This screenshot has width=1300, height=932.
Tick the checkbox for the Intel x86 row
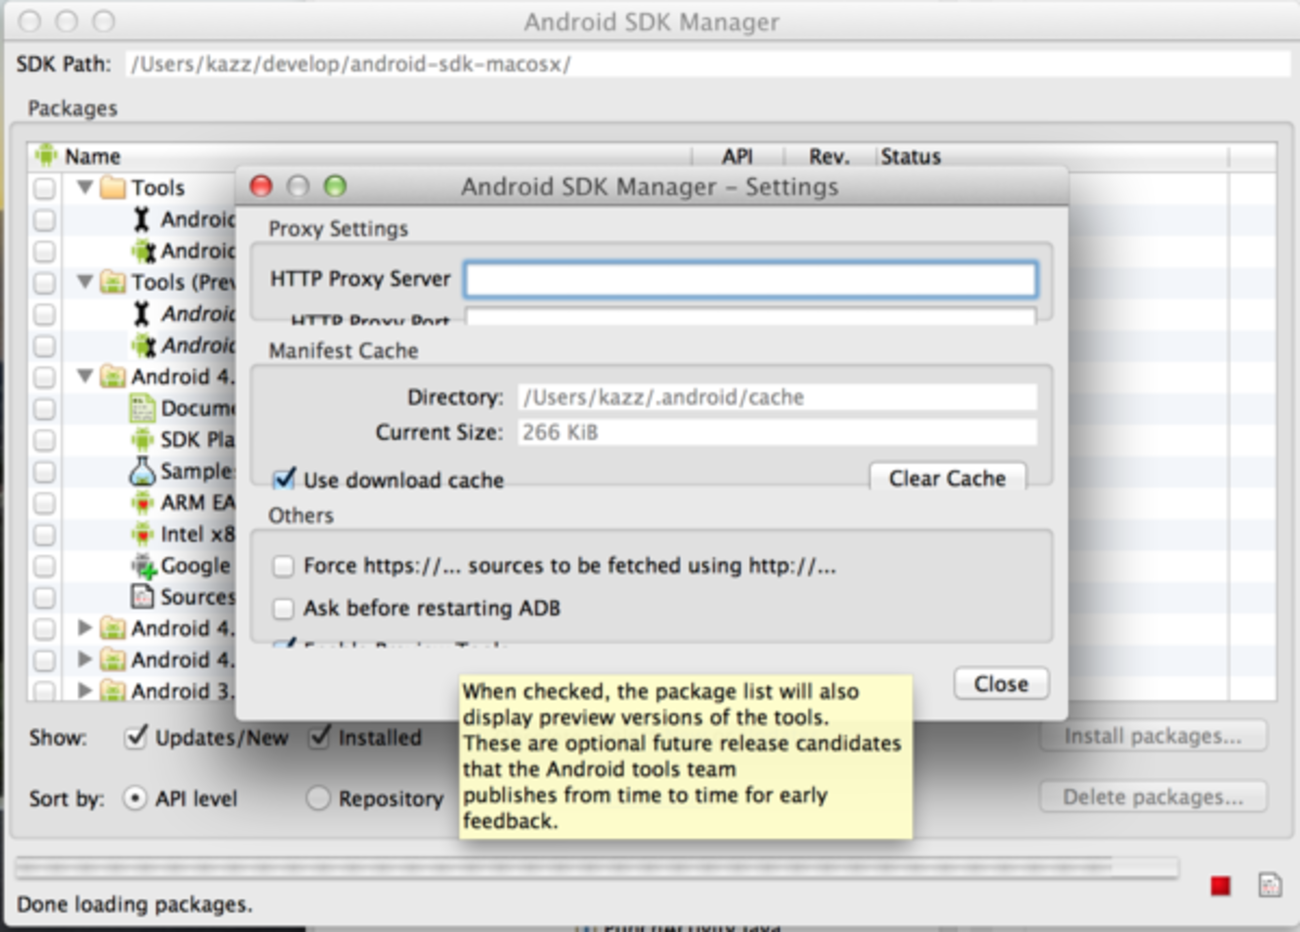(x=44, y=535)
